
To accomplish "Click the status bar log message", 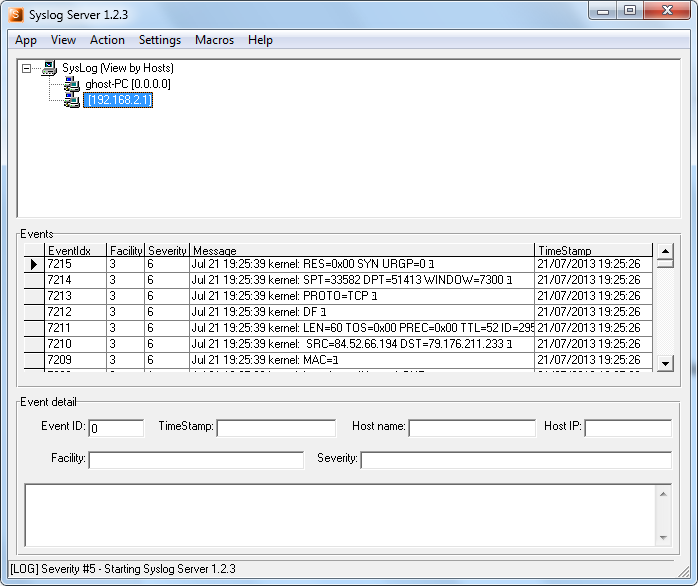I will click(x=123, y=569).
